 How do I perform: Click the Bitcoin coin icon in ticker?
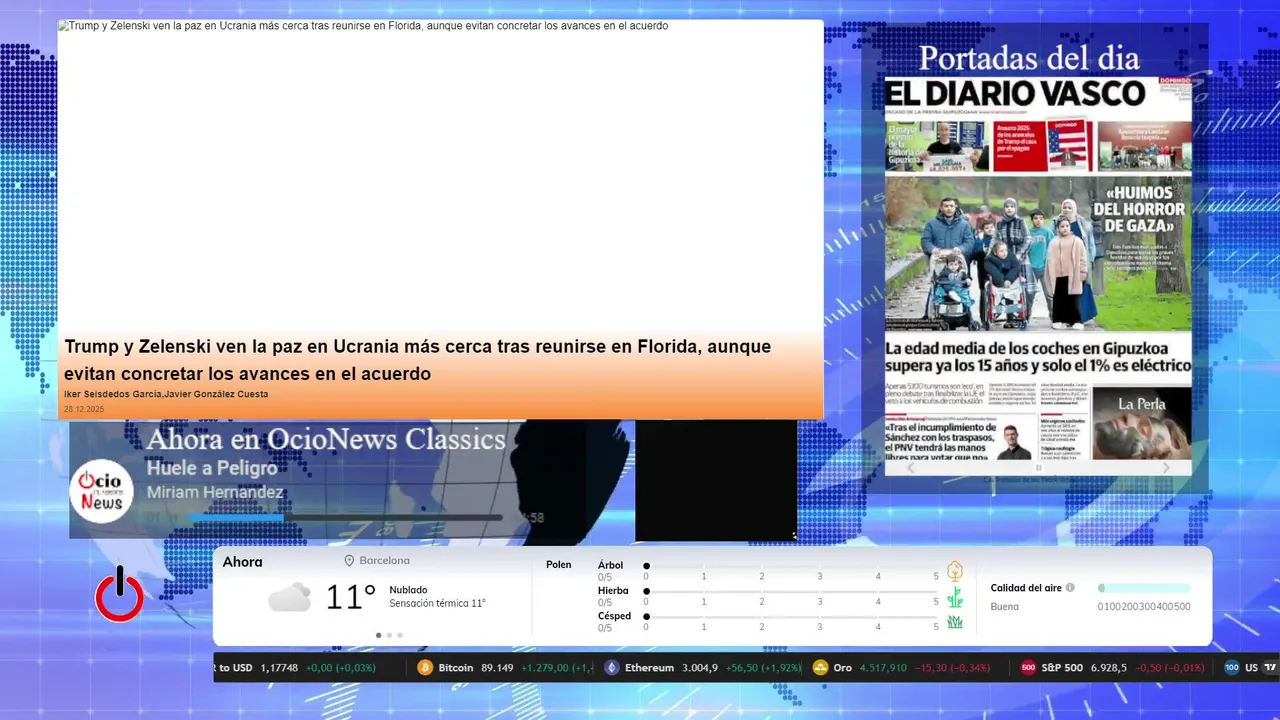tap(425, 667)
